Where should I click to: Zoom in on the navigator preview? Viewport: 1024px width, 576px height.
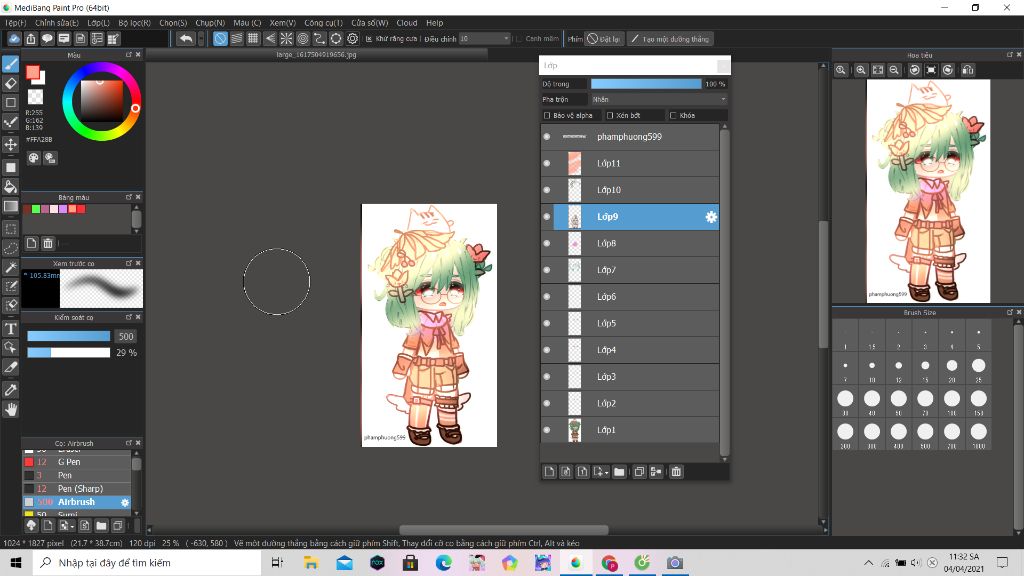pos(861,70)
